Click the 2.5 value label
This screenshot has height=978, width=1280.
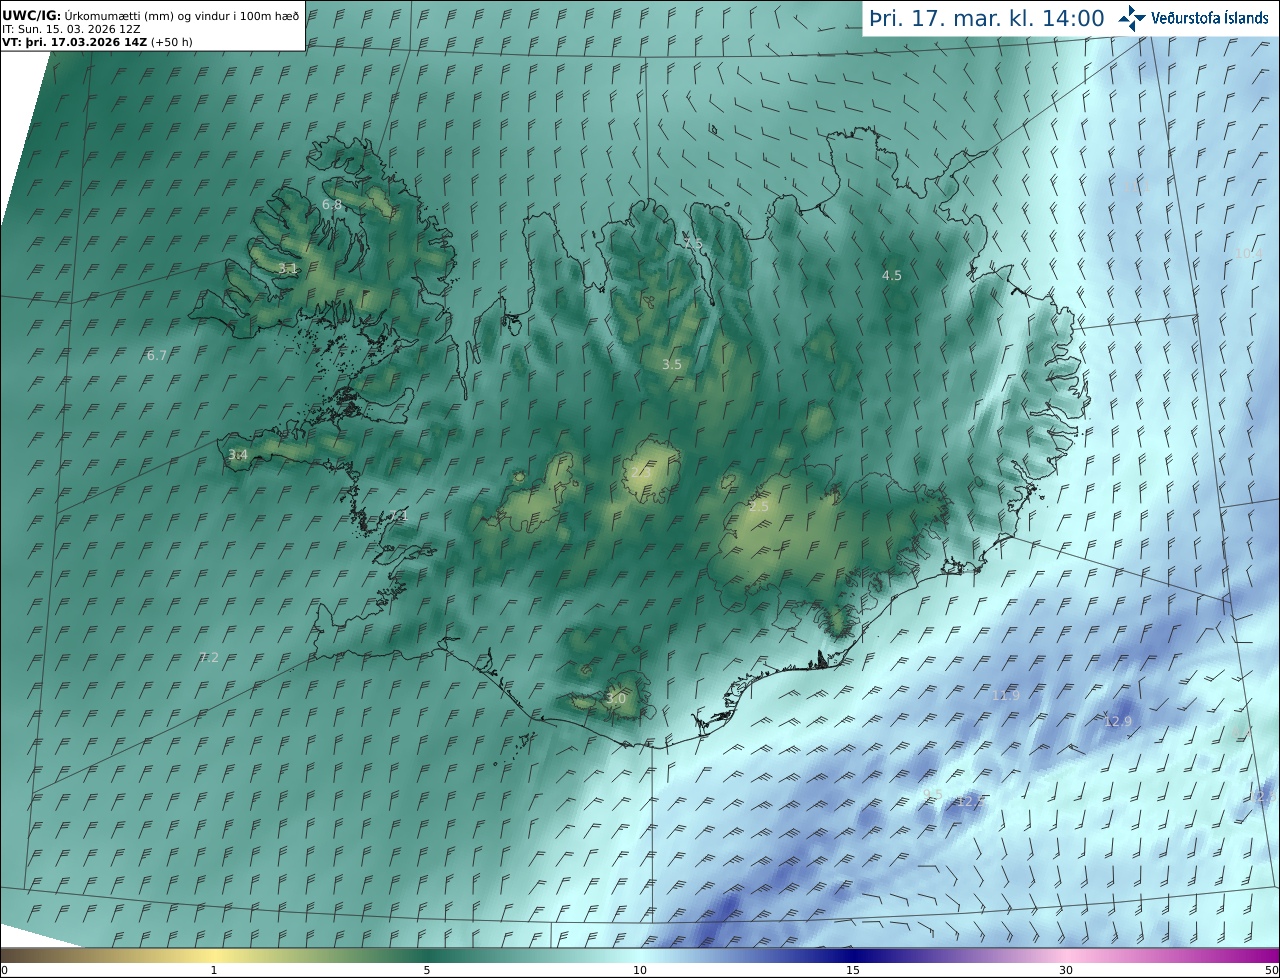[x=759, y=507]
